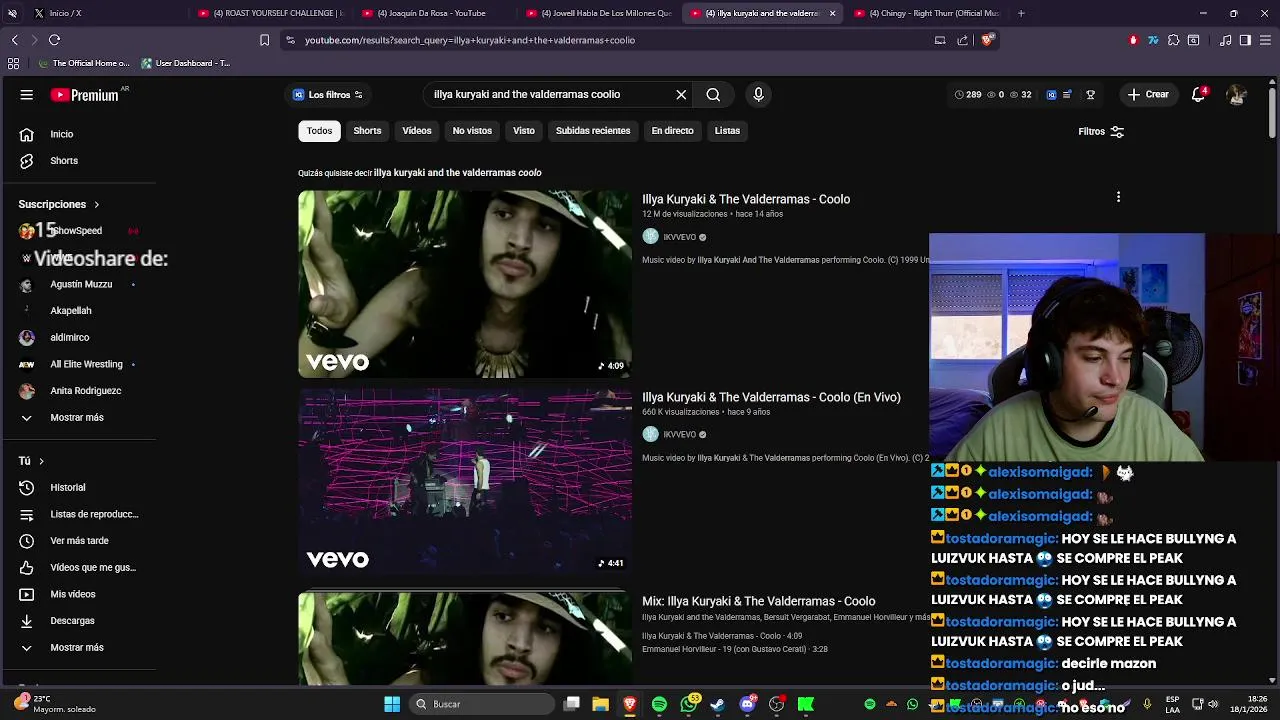The height and width of the screenshot is (720, 1280).
Task: Select the No vistos filter chip
Action: (472, 131)
